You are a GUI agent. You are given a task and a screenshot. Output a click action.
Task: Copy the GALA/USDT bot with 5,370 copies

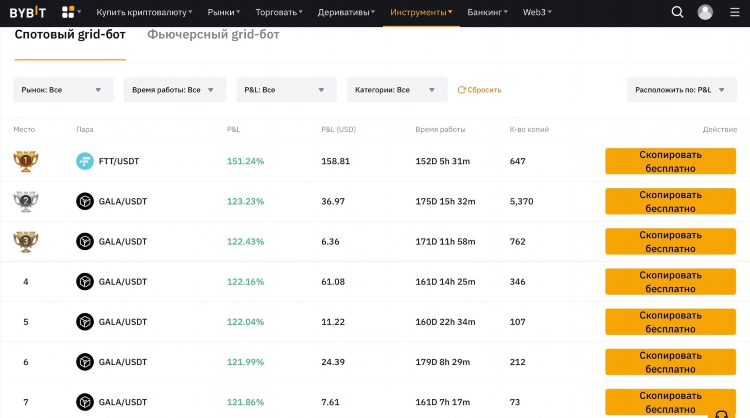click(x=670, y=201)
